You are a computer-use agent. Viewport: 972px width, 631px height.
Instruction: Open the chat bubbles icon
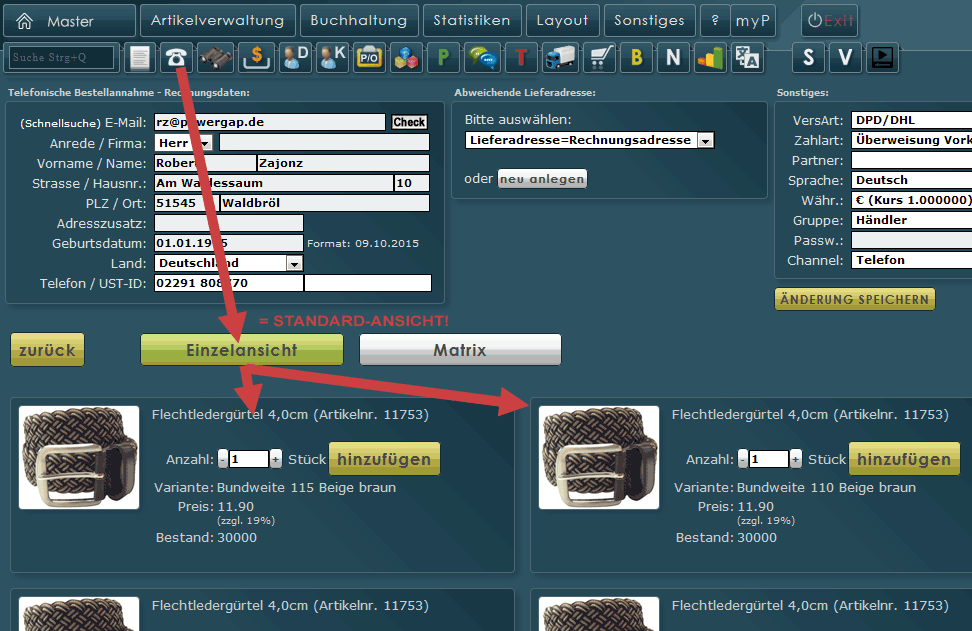coord(482,58)
